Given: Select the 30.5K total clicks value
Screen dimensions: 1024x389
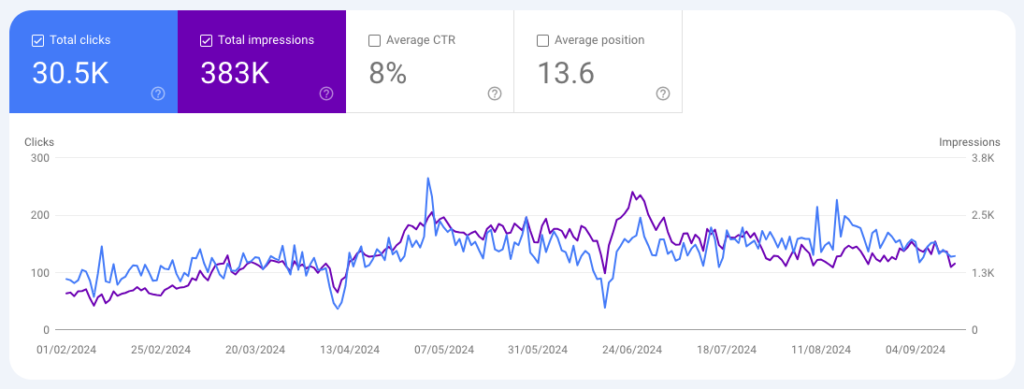Looking at the screenshot, I should [70, 74].
